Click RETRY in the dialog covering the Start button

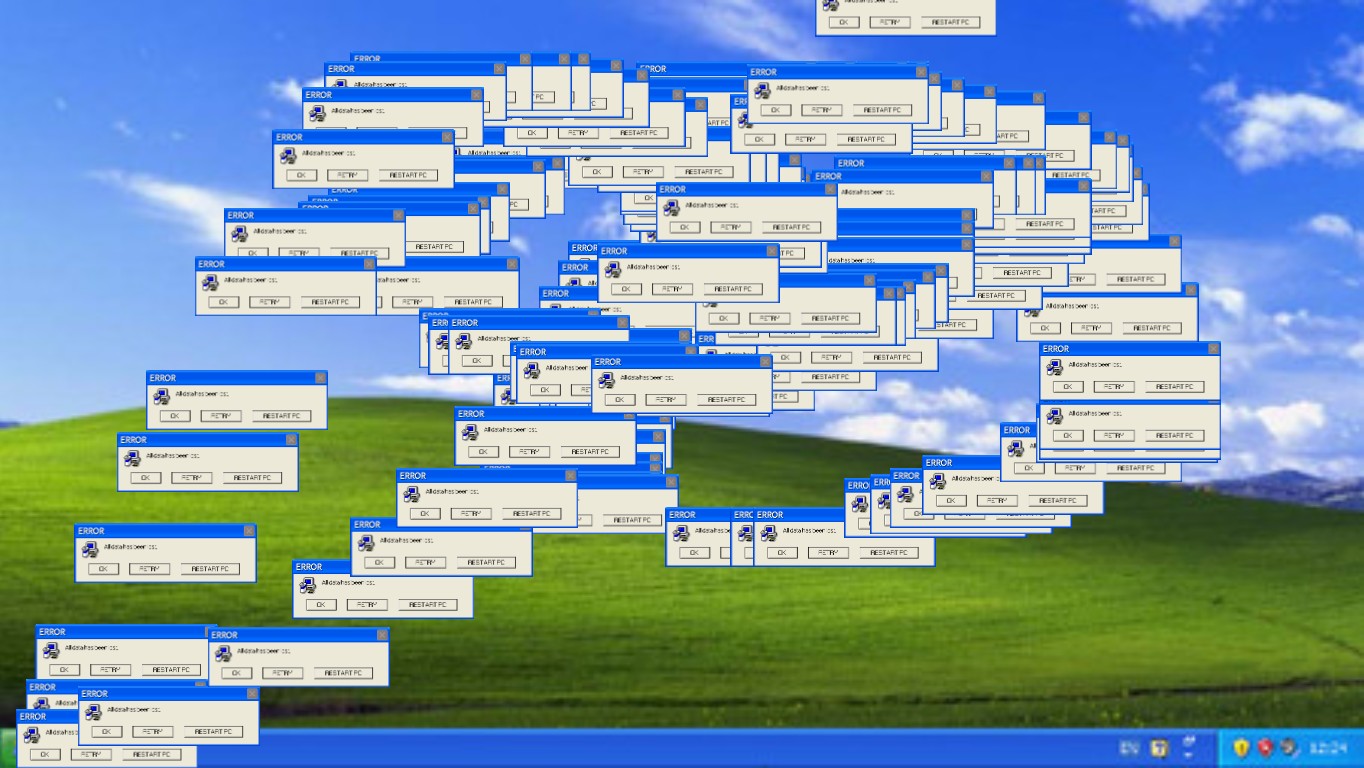[x=91, y=754]
